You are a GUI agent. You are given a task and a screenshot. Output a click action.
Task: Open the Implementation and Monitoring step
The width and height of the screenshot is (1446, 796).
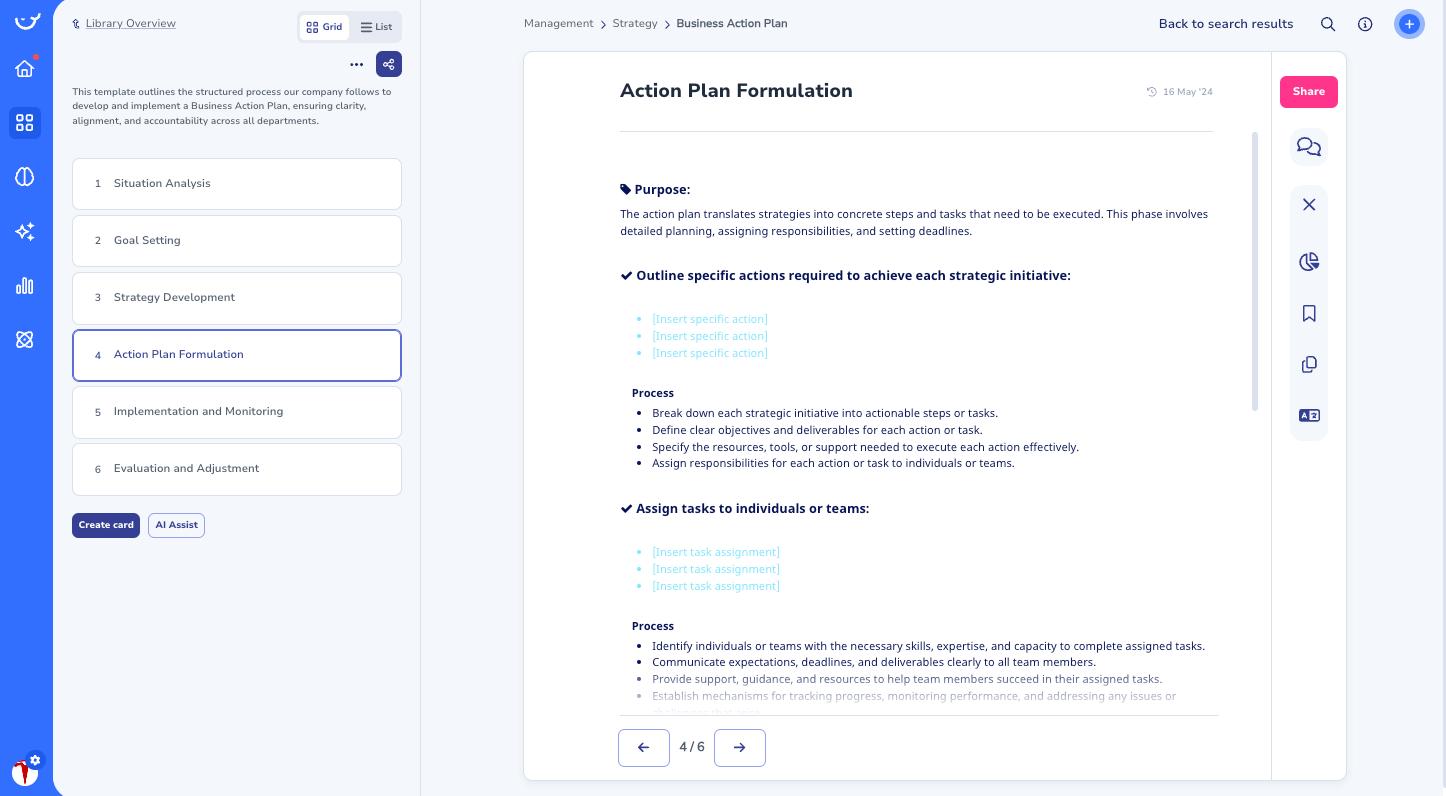coord(236,411)
